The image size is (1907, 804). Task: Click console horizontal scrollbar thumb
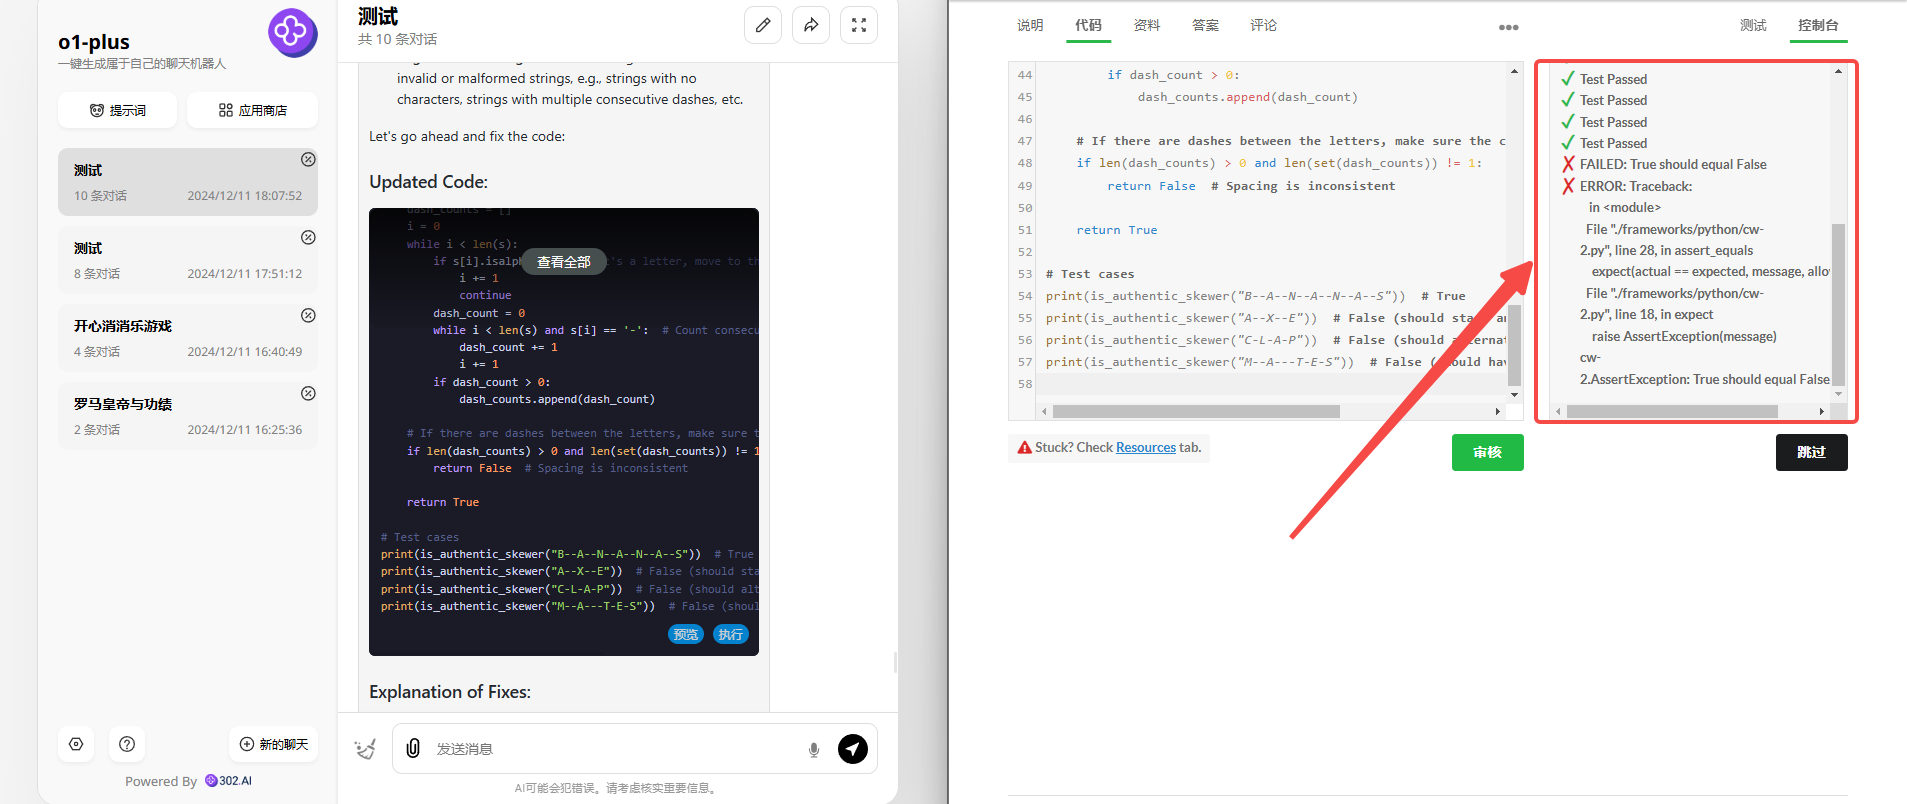pyautogui.click(x=1672, y=411)
